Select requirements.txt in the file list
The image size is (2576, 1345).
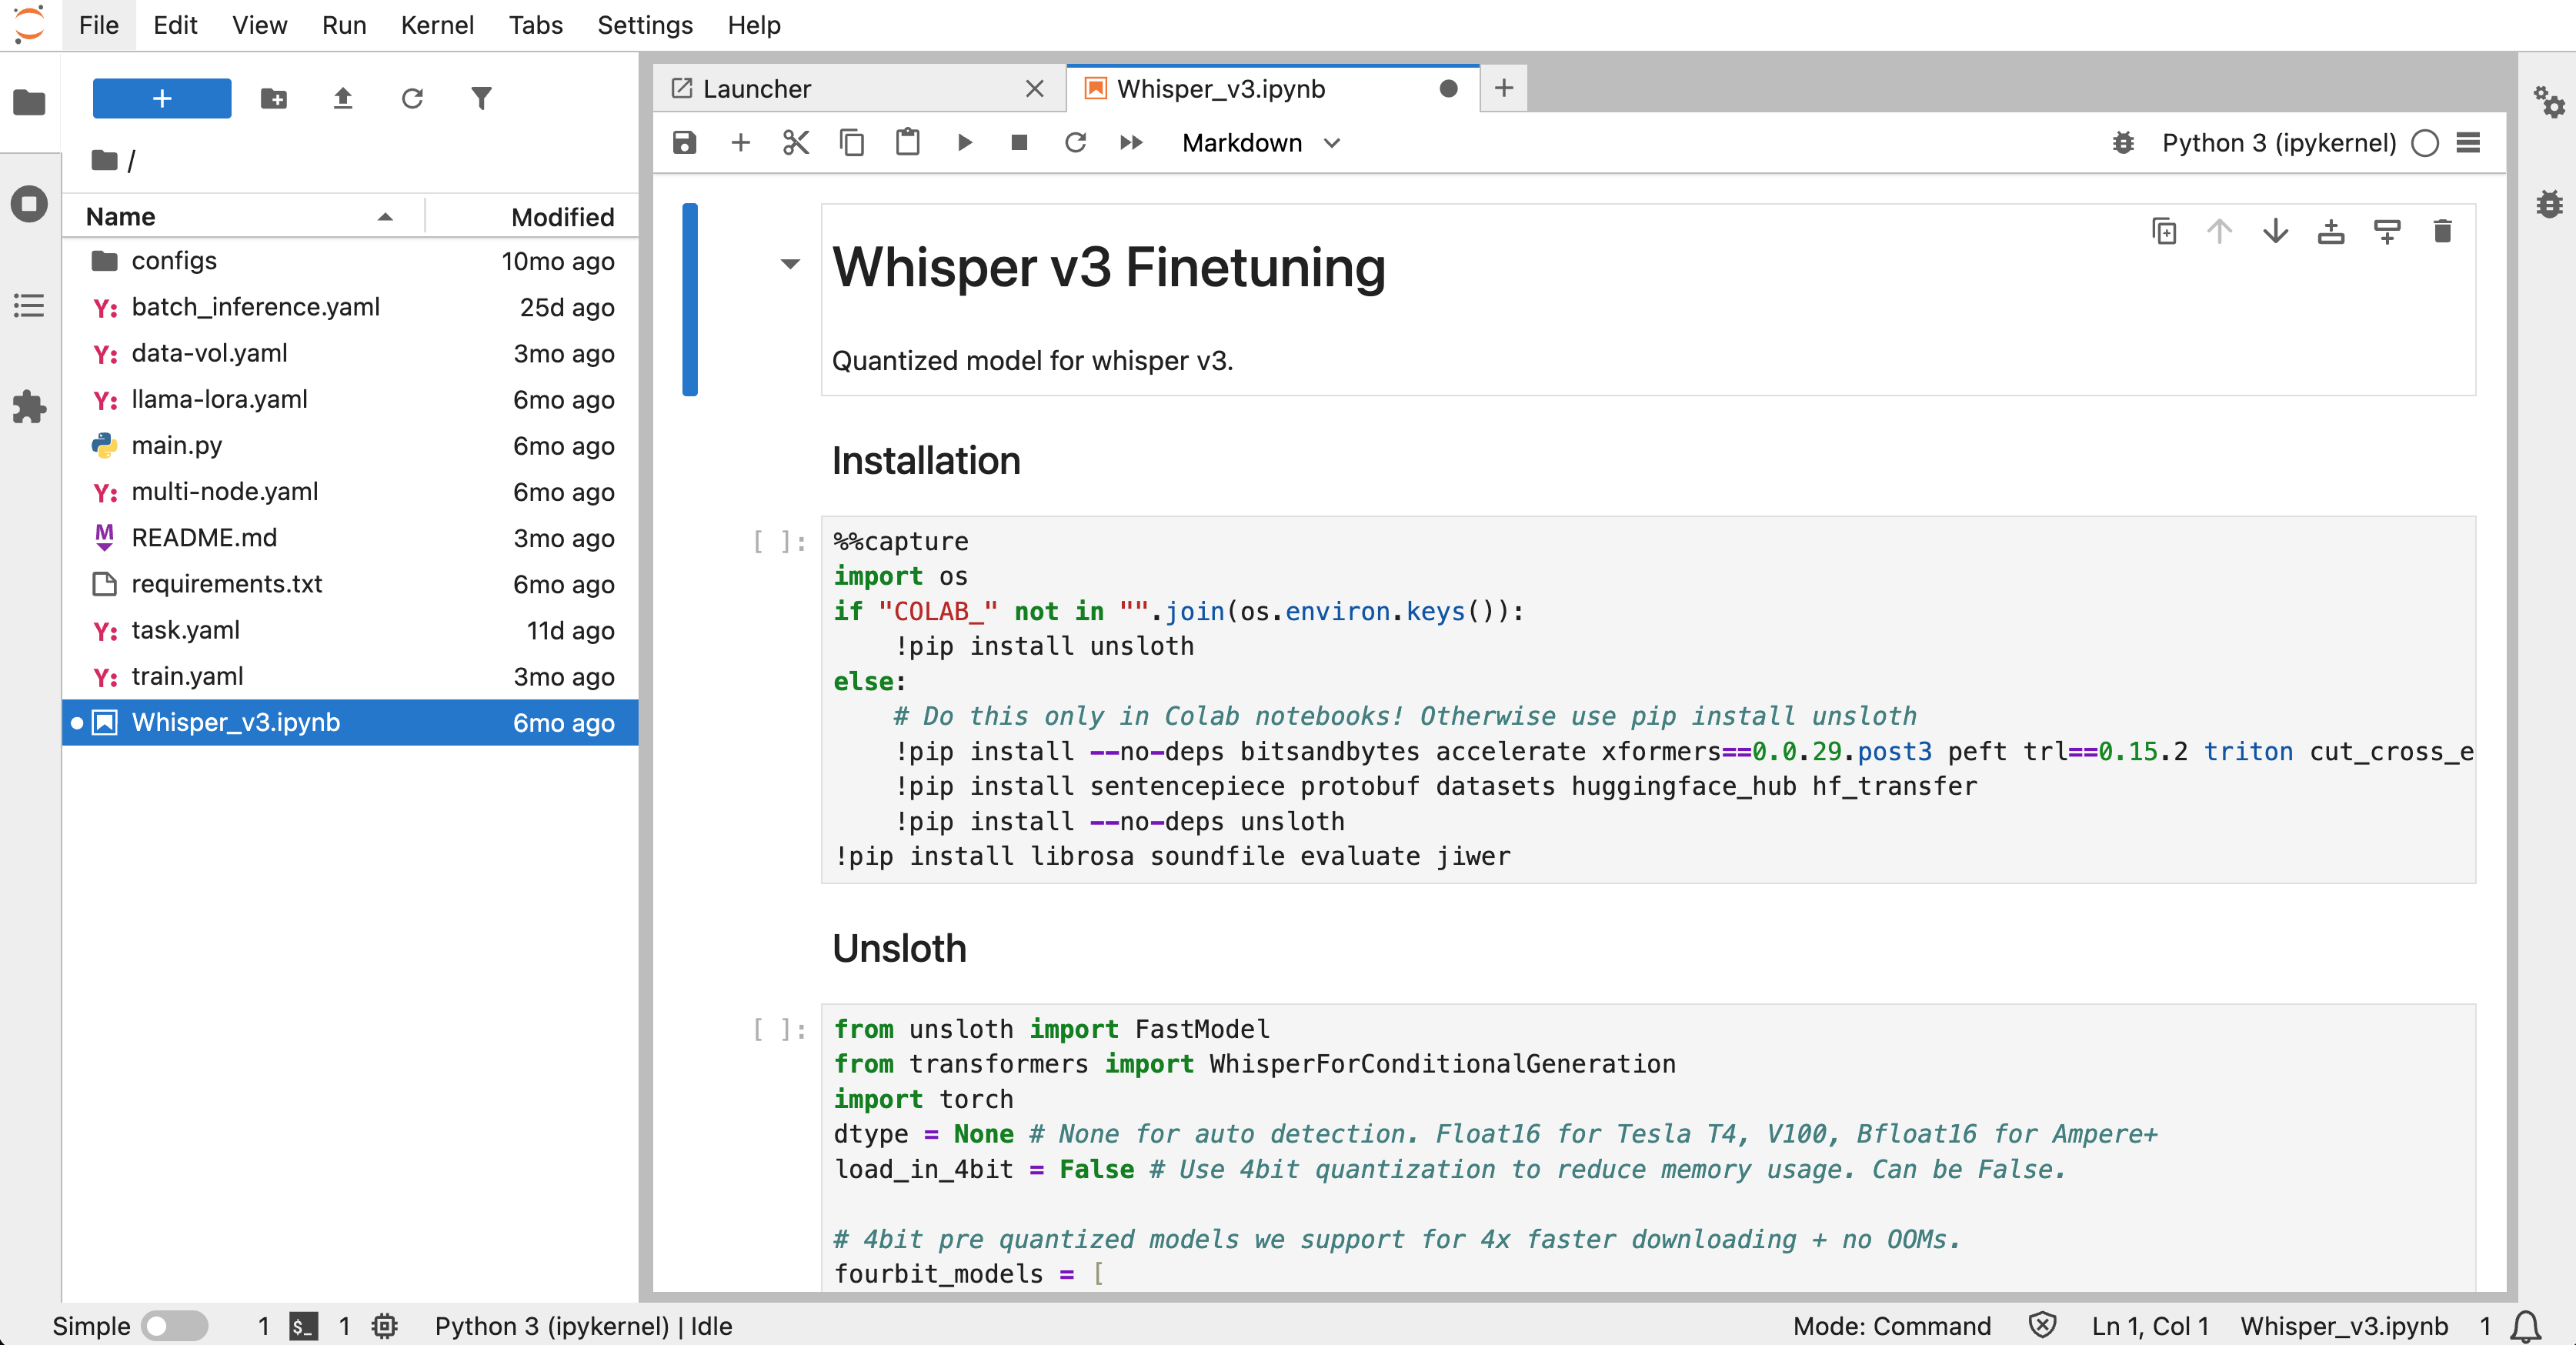350,584
